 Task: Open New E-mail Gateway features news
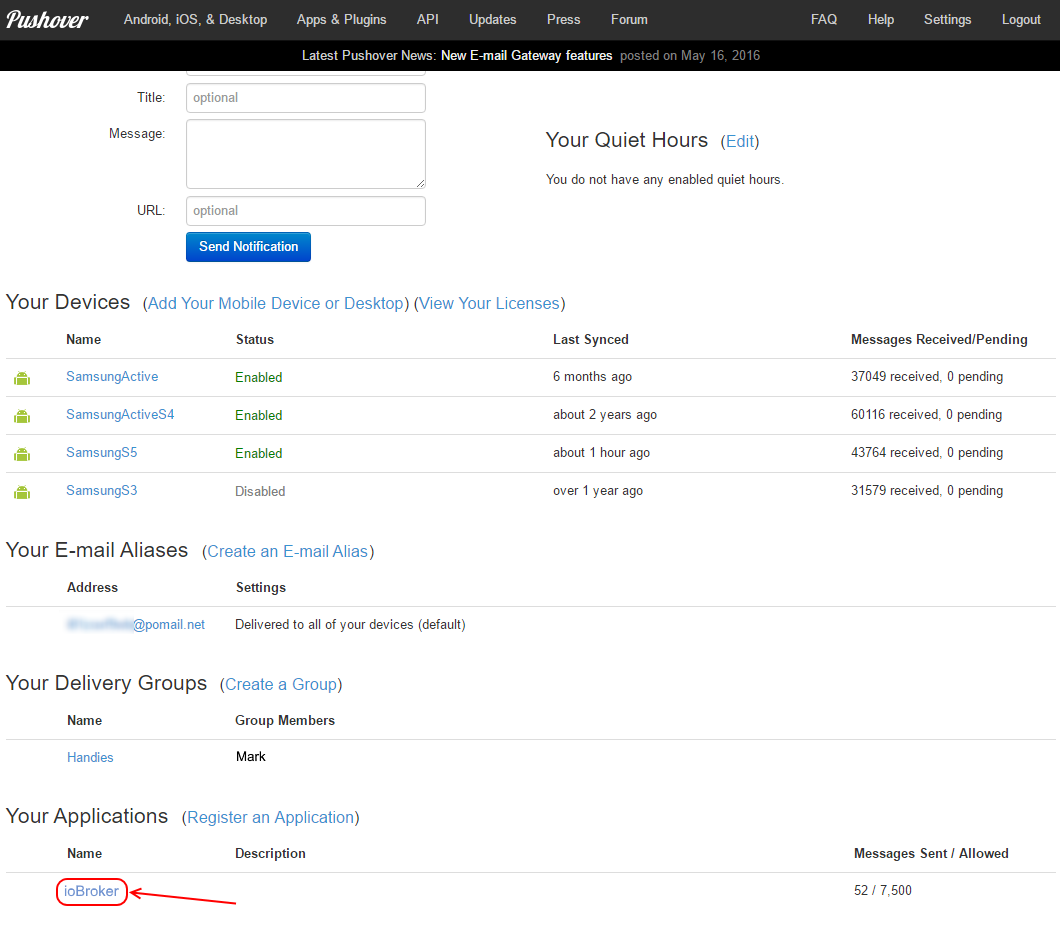point(527,55)
